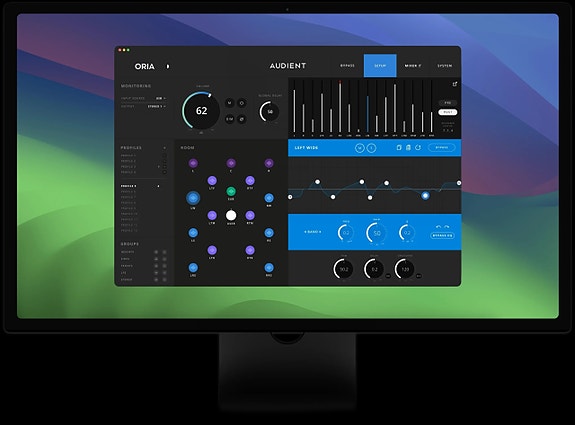
Task: Click BYPASS in the Left Wide bar
Action: click(442, 147)
